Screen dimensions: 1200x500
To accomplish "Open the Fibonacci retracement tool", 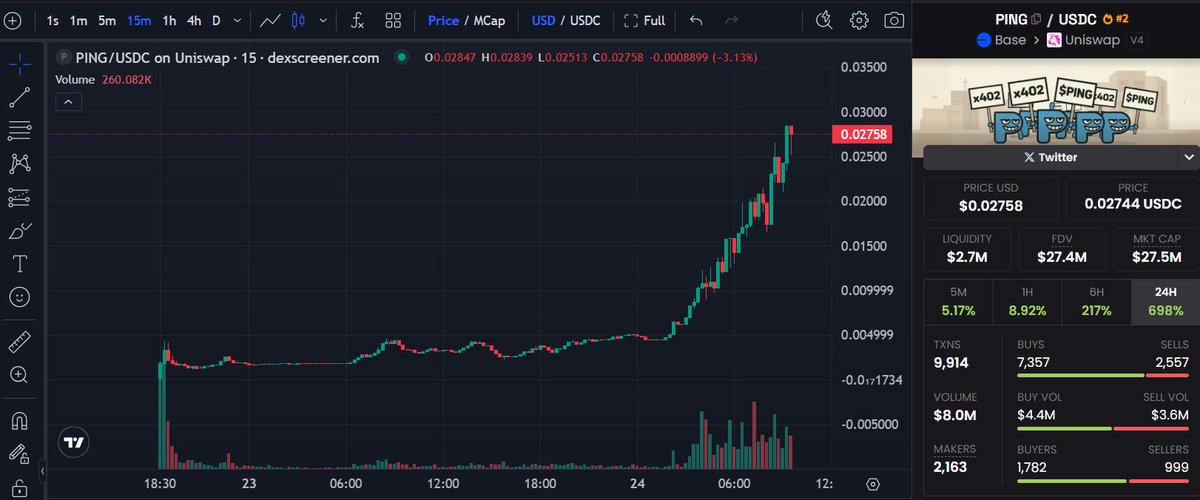I will pyautogui.click(x=19, y=130).
